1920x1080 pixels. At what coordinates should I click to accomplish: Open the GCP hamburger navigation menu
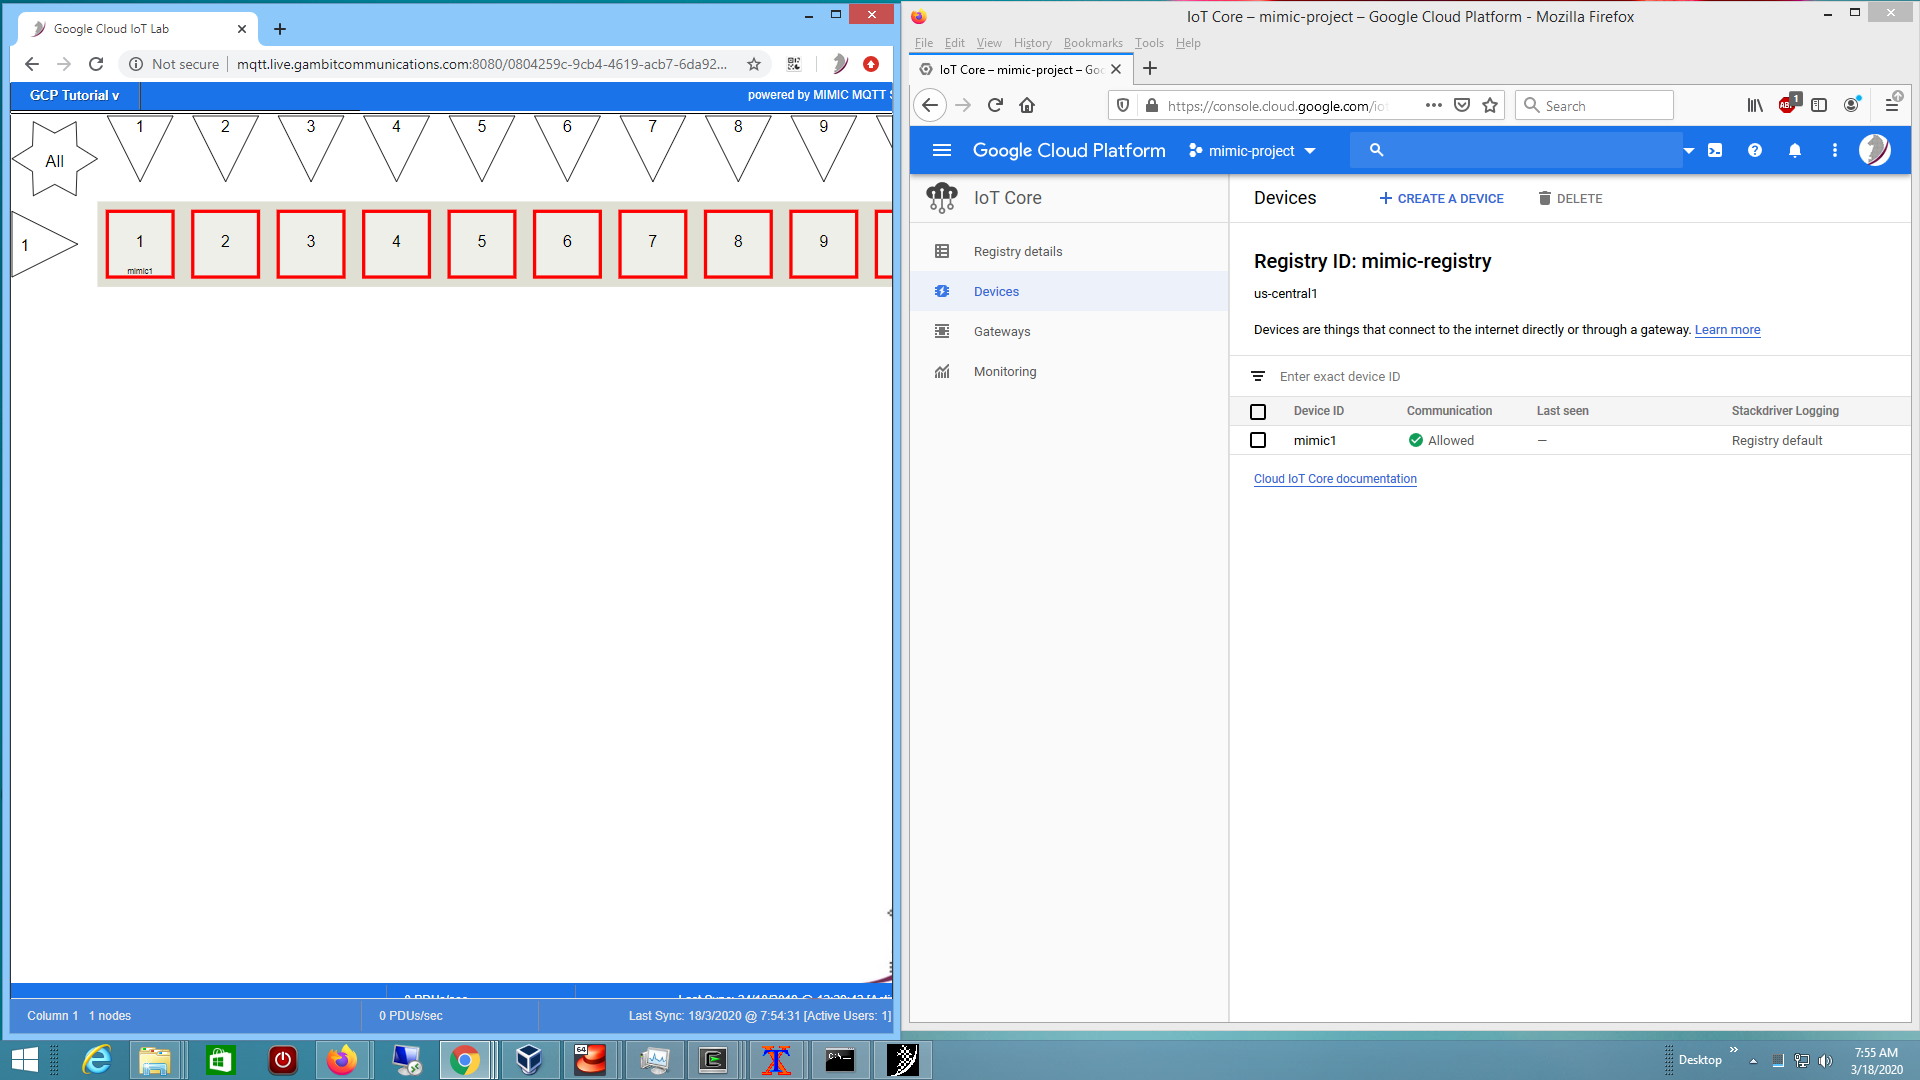(941, 150)
